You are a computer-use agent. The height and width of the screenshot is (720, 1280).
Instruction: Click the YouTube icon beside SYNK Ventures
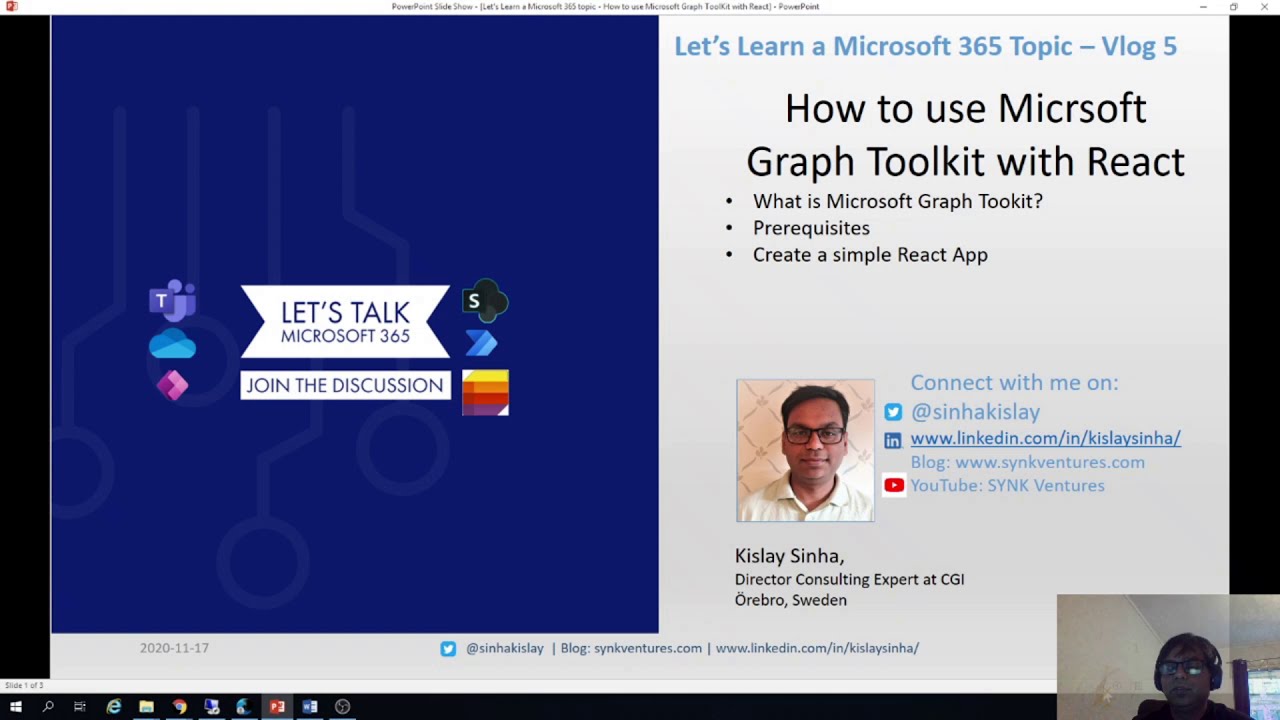click(x=894, y=485)
